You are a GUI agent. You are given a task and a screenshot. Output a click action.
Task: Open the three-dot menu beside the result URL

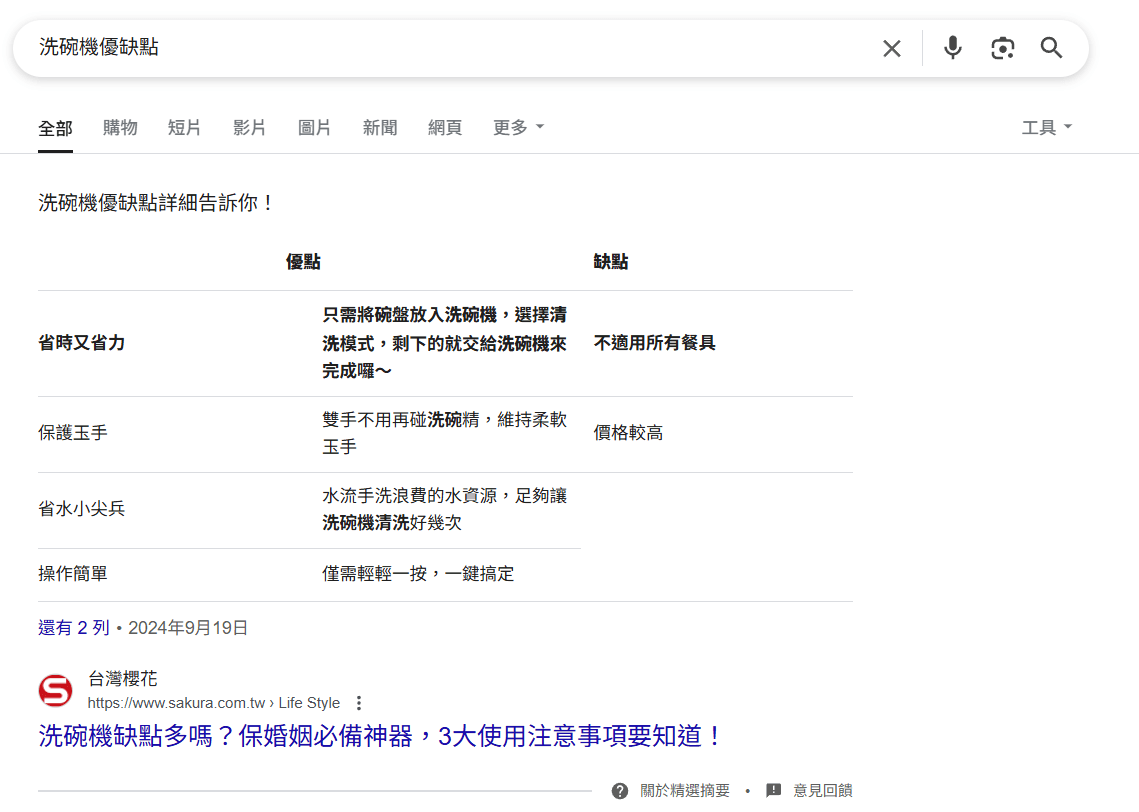tap(358, 703)
